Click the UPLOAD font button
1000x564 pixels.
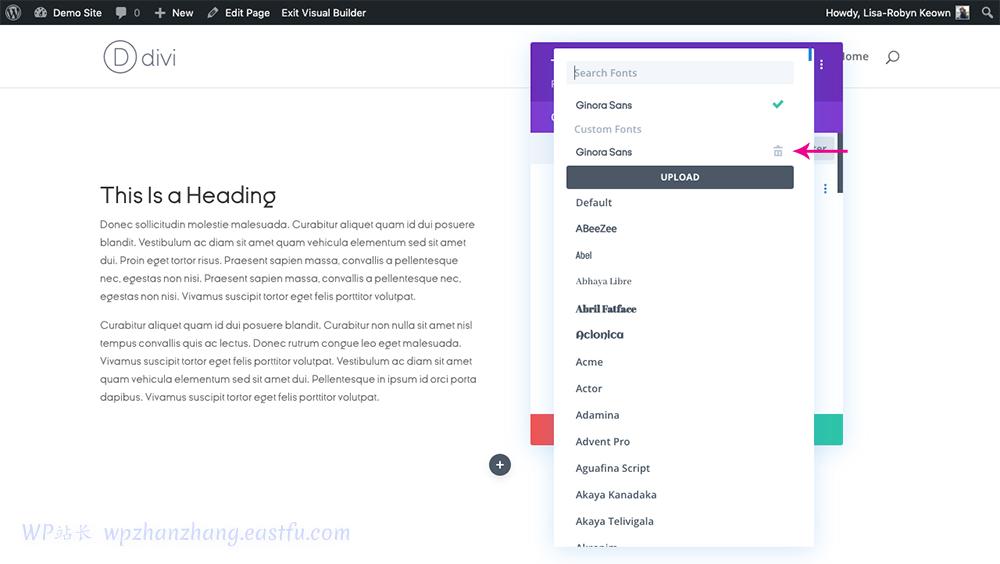[x=680, y=177]
